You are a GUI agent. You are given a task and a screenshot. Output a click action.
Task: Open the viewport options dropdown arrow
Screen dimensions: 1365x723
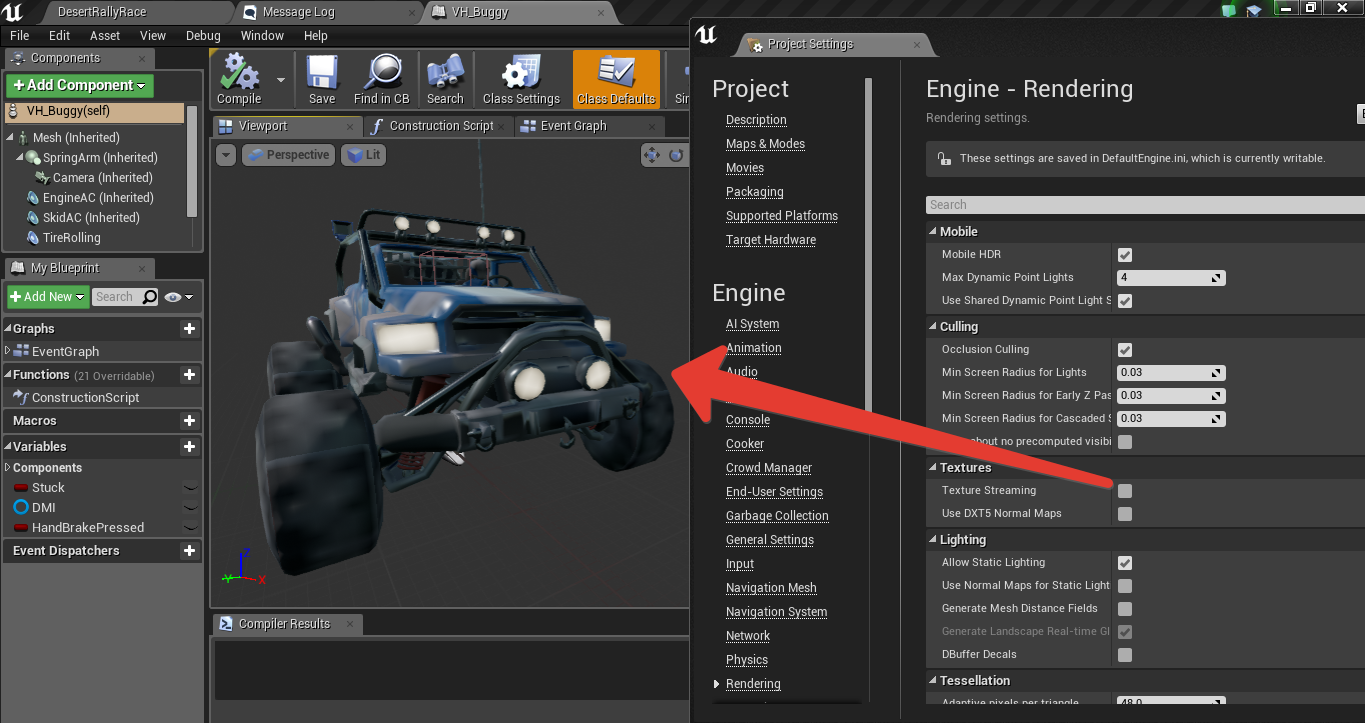pyautogui.click(x=225, y=155)
